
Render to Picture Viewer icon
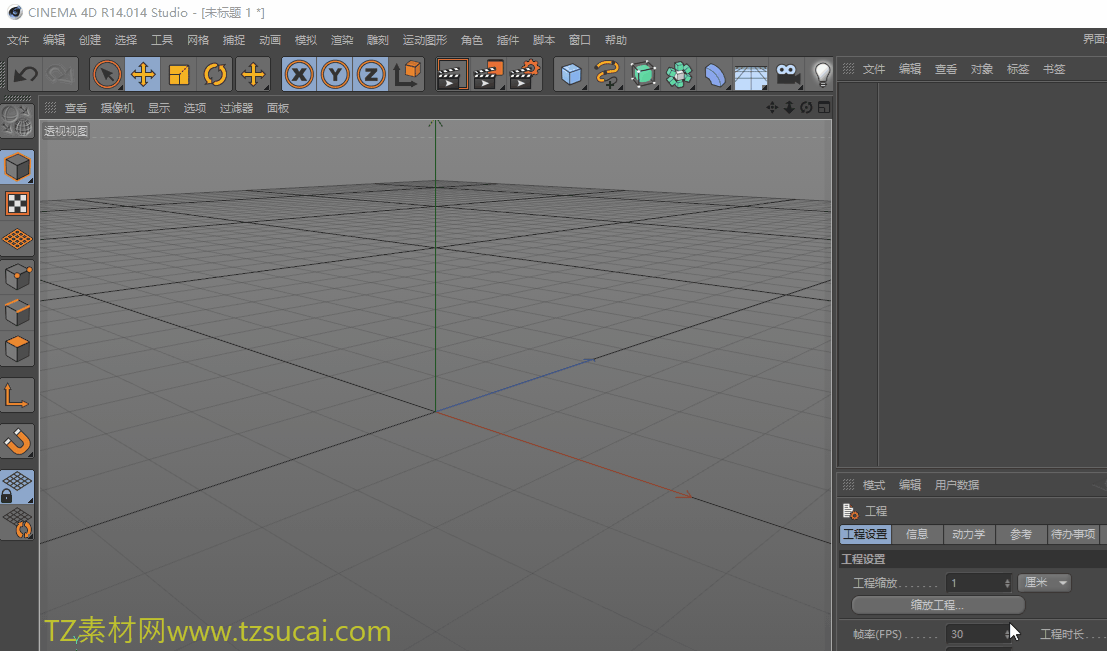(x=488, y=74)
